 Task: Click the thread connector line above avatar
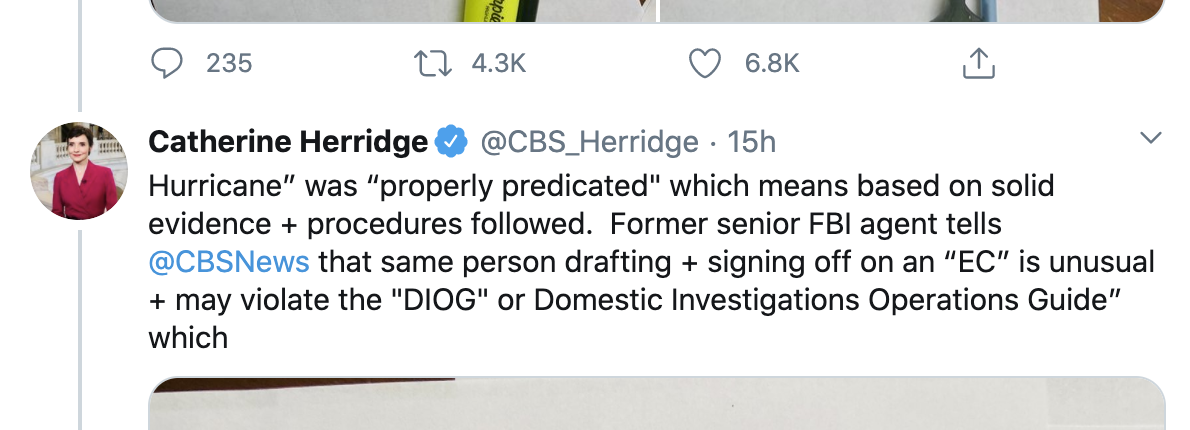[x=80, y=55]
